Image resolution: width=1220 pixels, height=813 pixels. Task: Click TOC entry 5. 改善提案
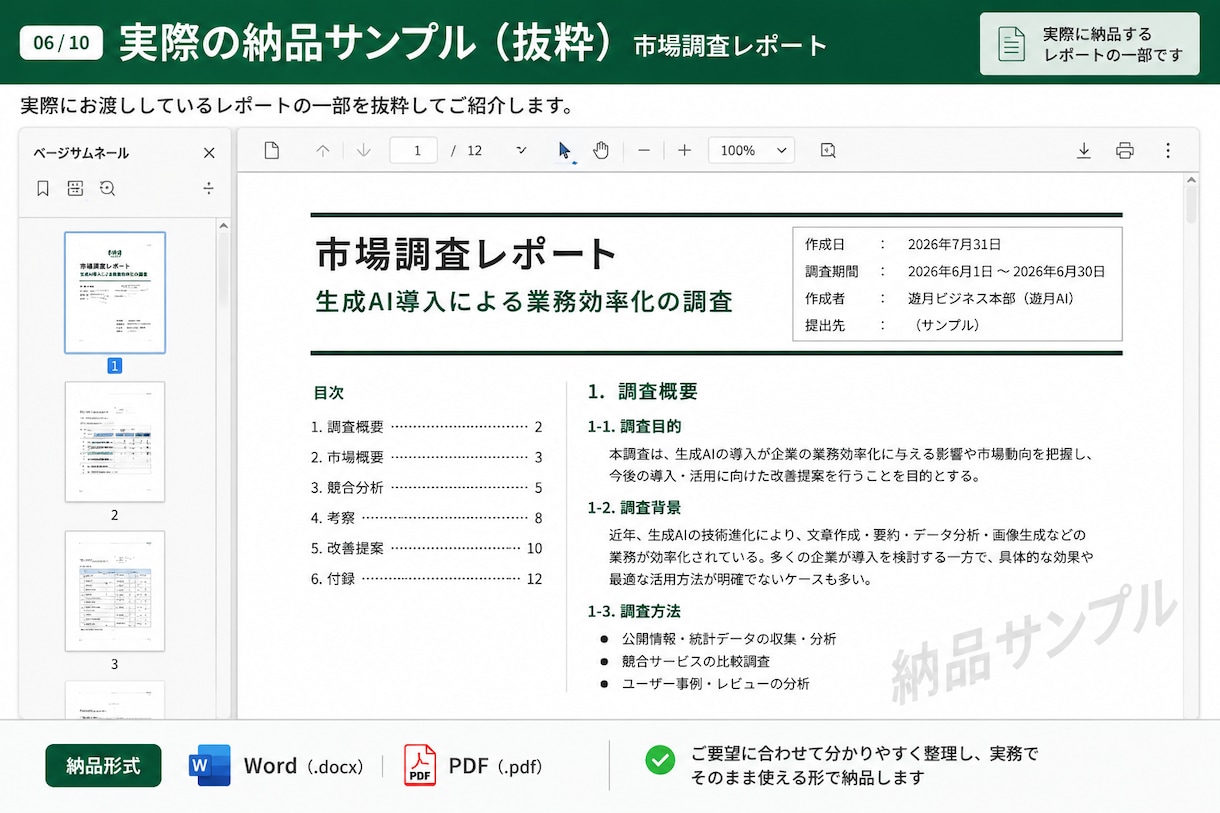pos(427,549)
